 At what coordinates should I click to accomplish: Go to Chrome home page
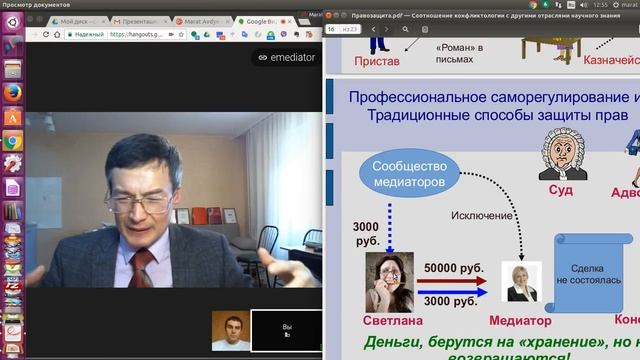coord(57,35)
